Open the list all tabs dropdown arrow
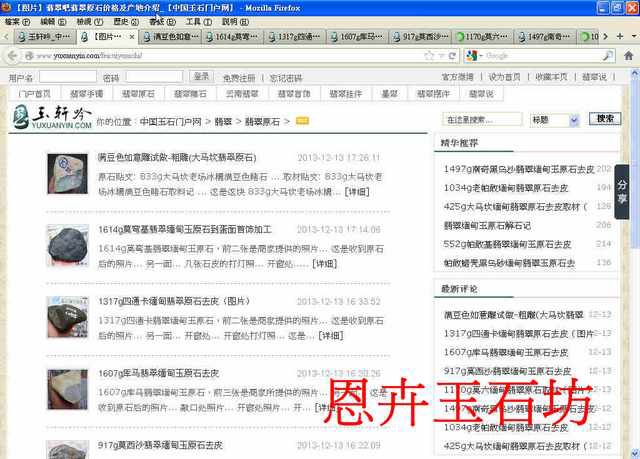Image resolution: width=640 pixels, height=459 pixels. point(633,36)
